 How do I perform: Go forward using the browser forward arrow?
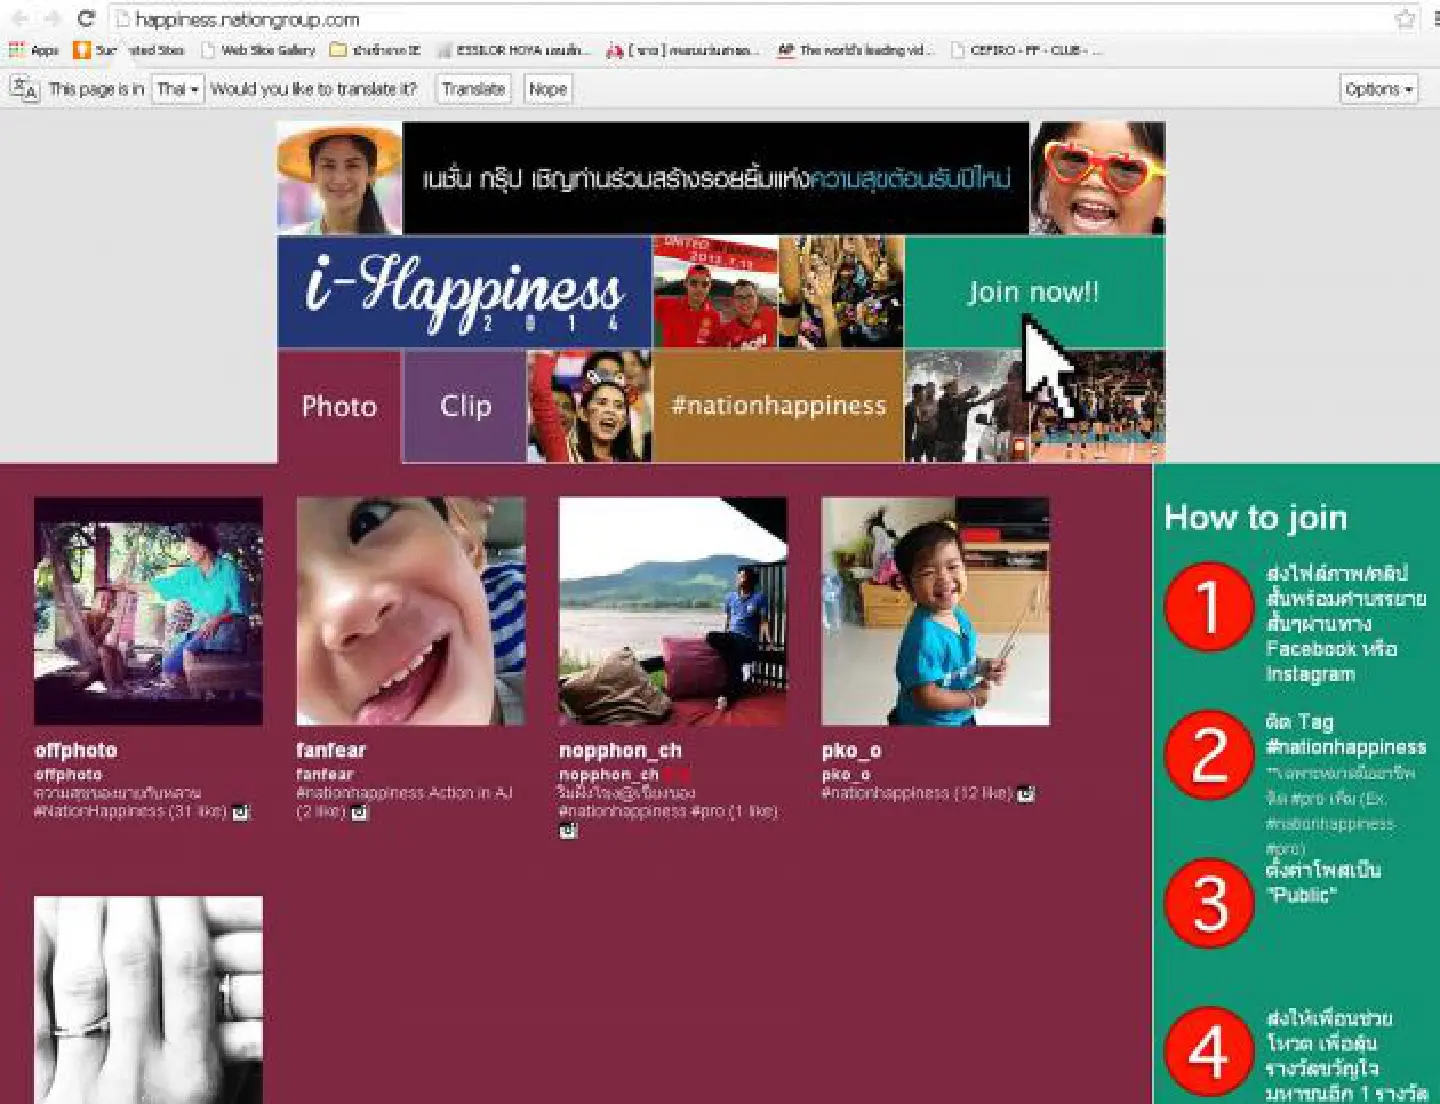(x=52, y=18)
